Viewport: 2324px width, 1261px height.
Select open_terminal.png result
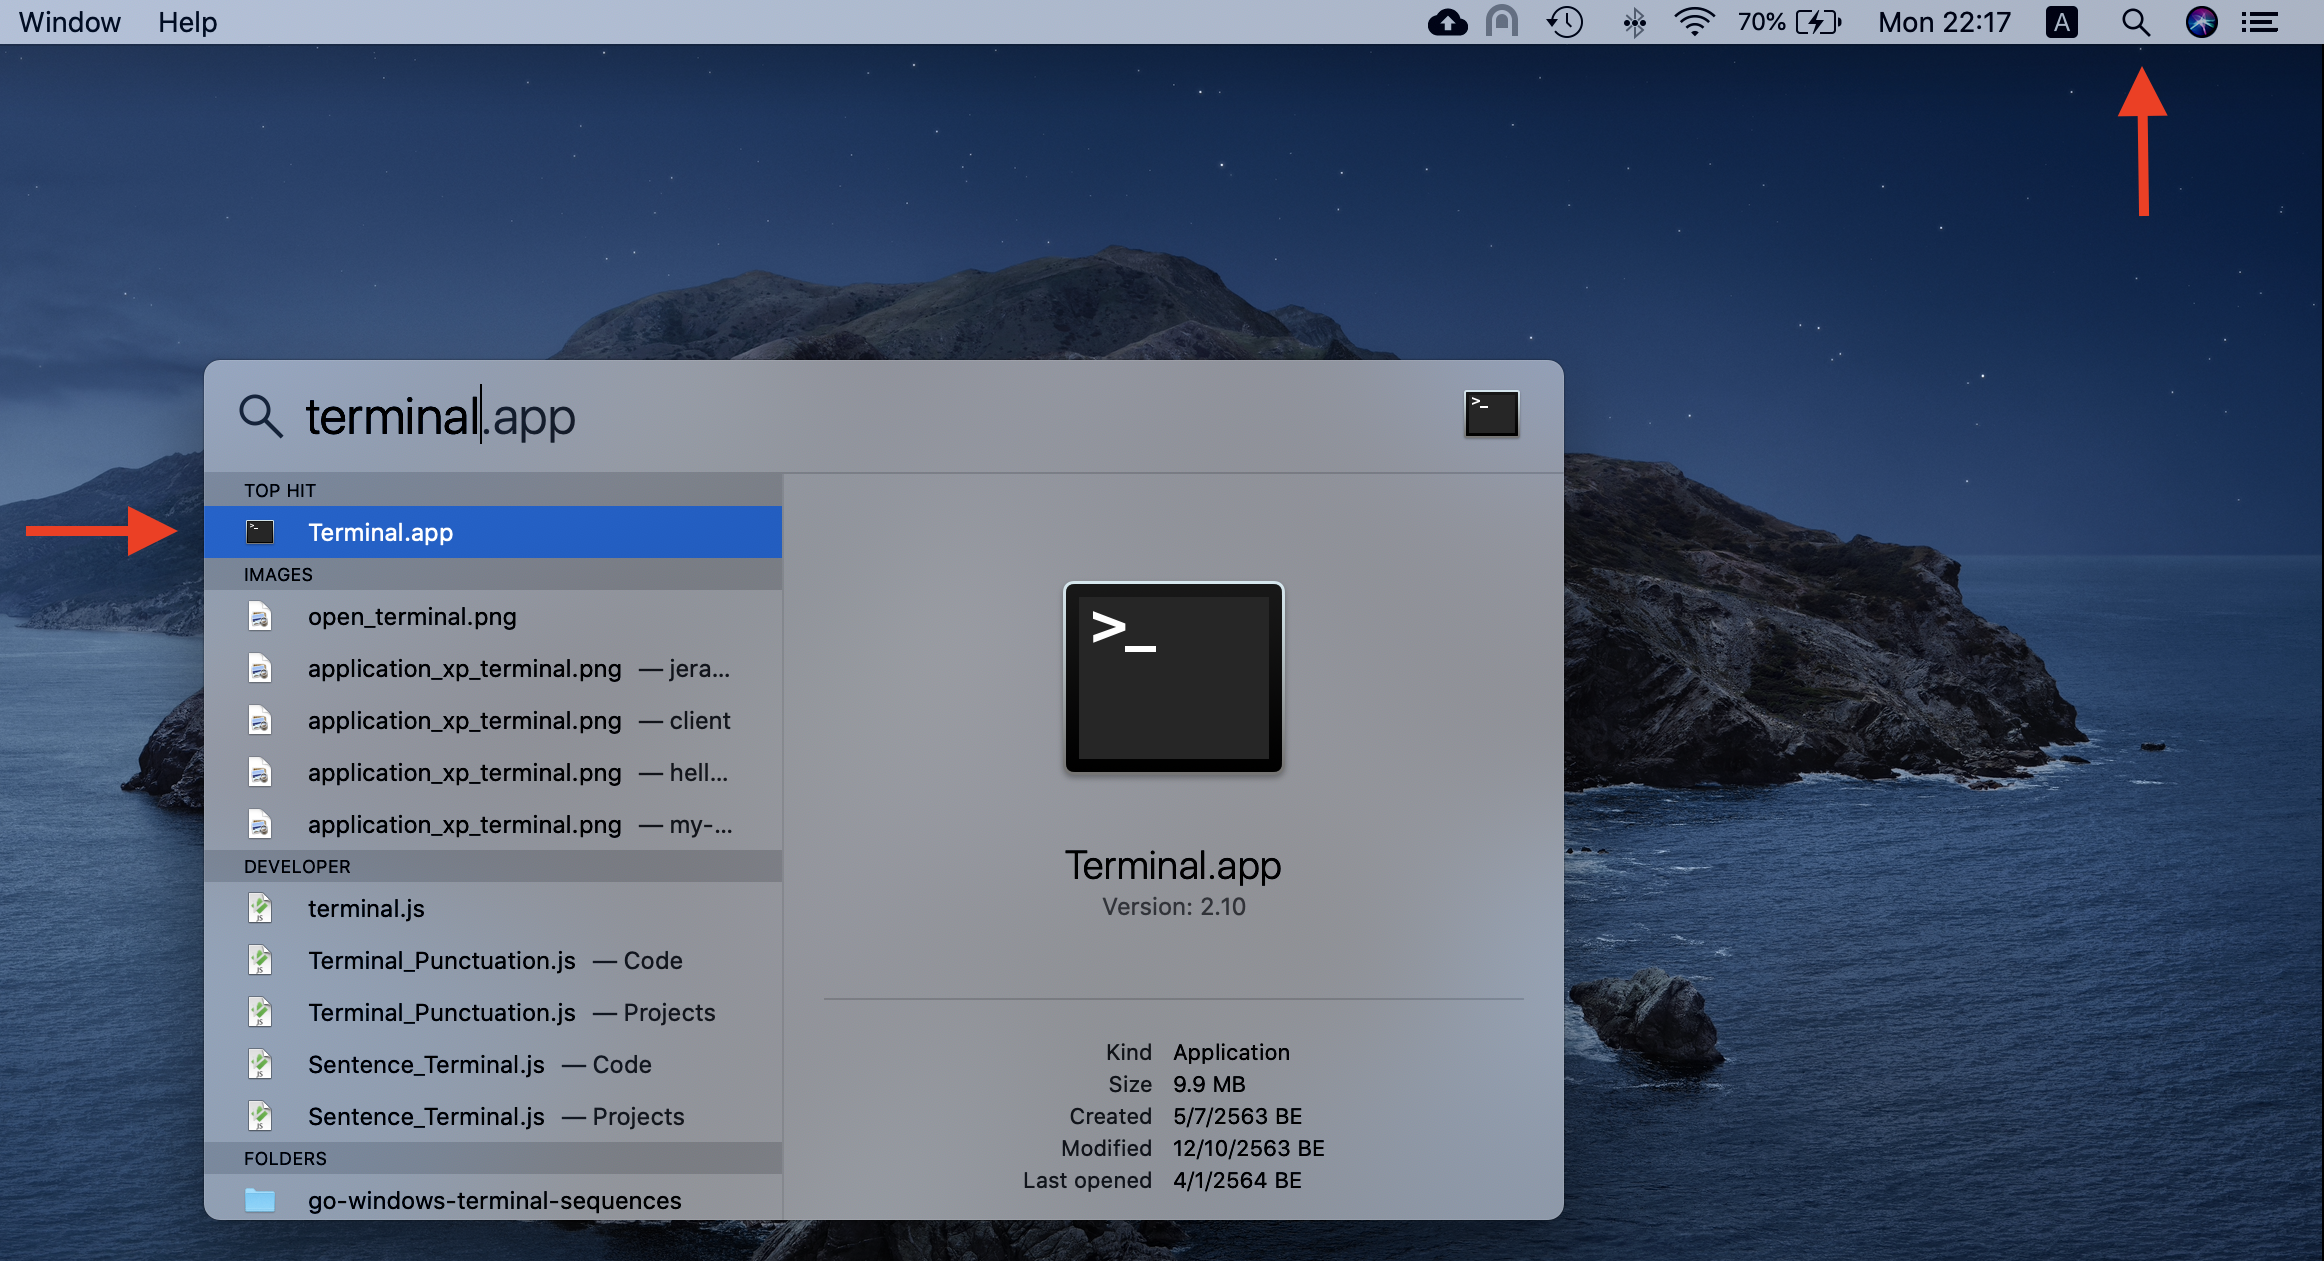point(493,616)
